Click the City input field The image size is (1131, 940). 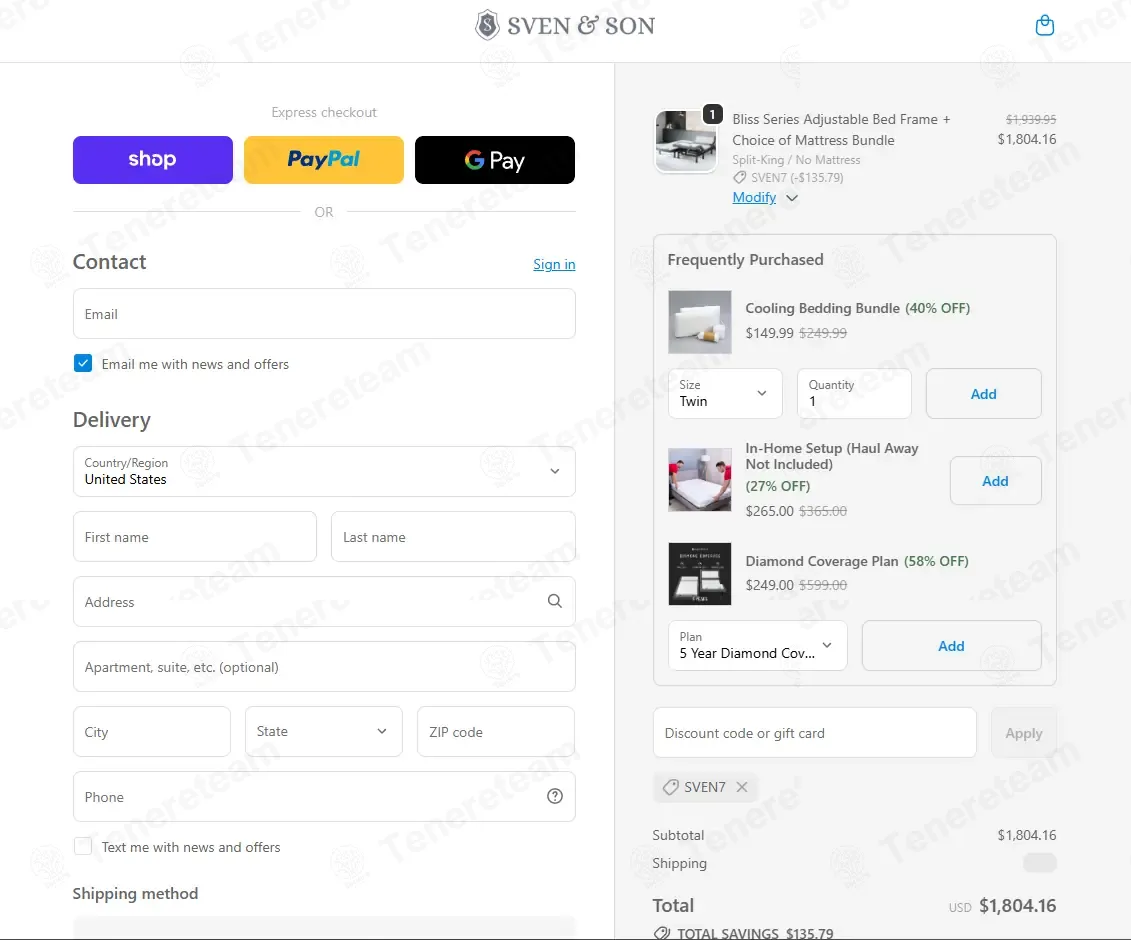click(151, 732)
